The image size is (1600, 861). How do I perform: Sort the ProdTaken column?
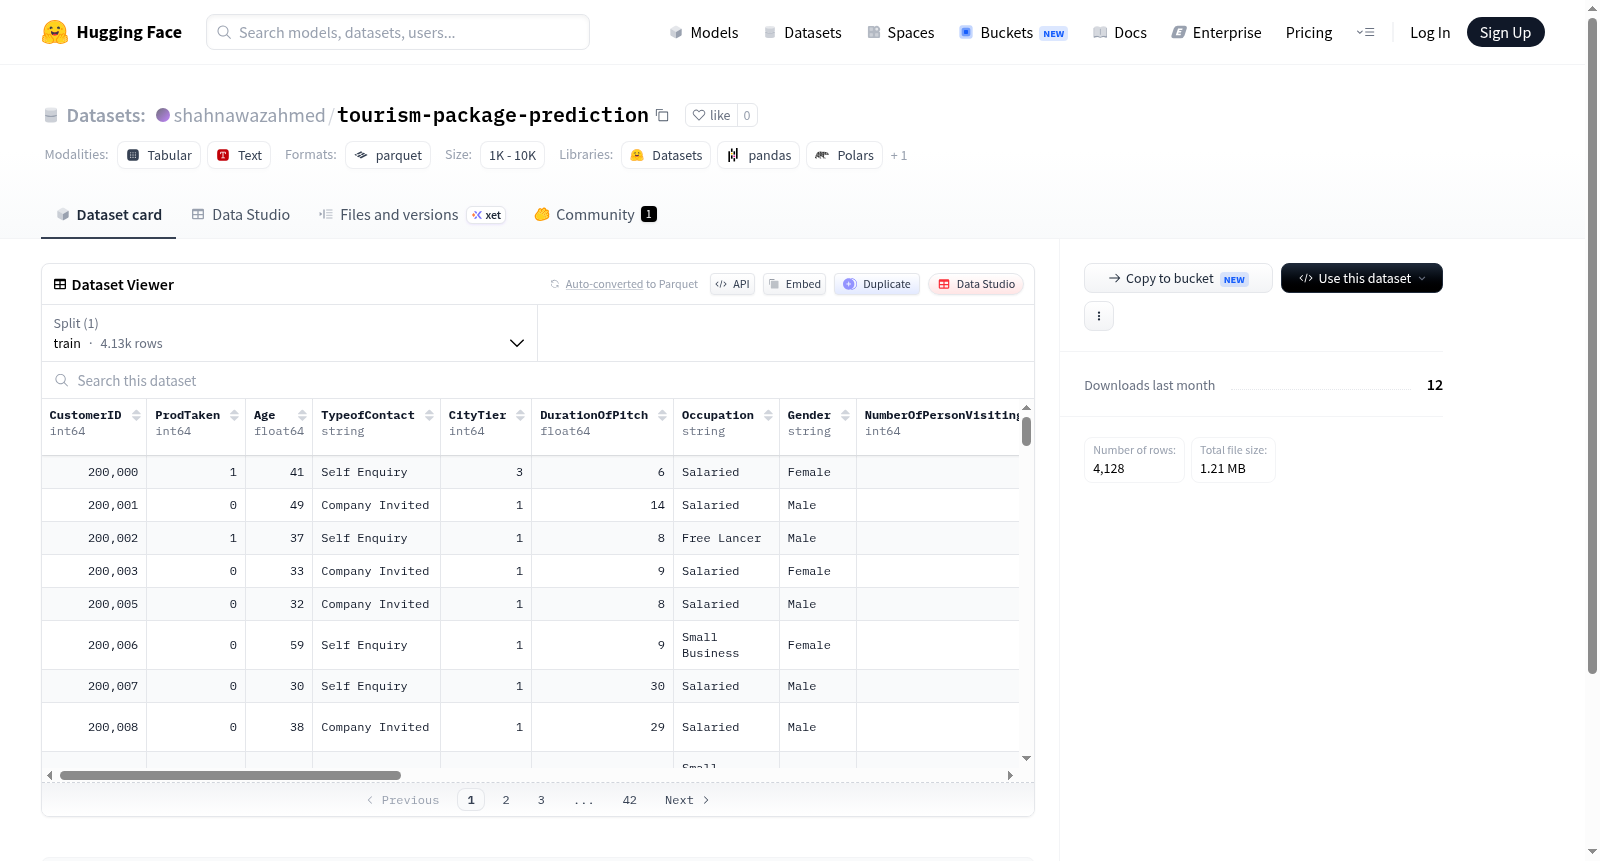tap(234, 415)
